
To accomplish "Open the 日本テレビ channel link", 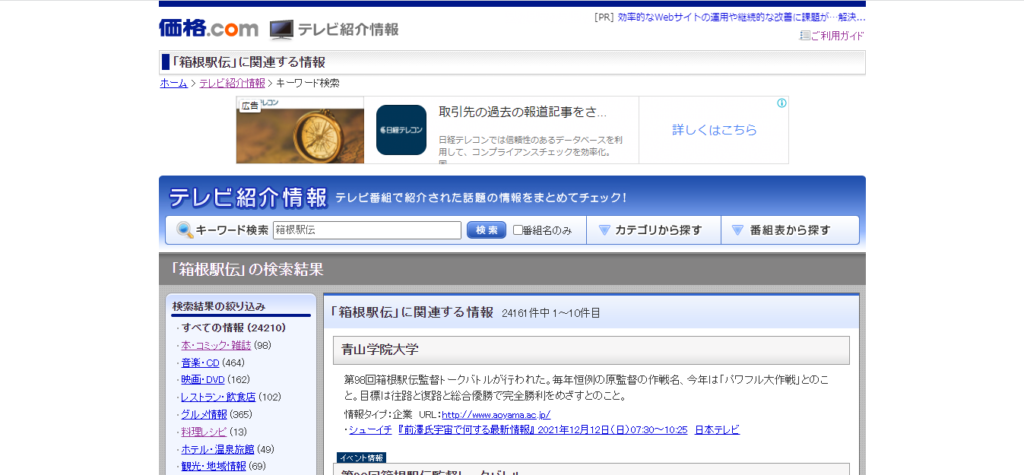I will click(717, 430).
